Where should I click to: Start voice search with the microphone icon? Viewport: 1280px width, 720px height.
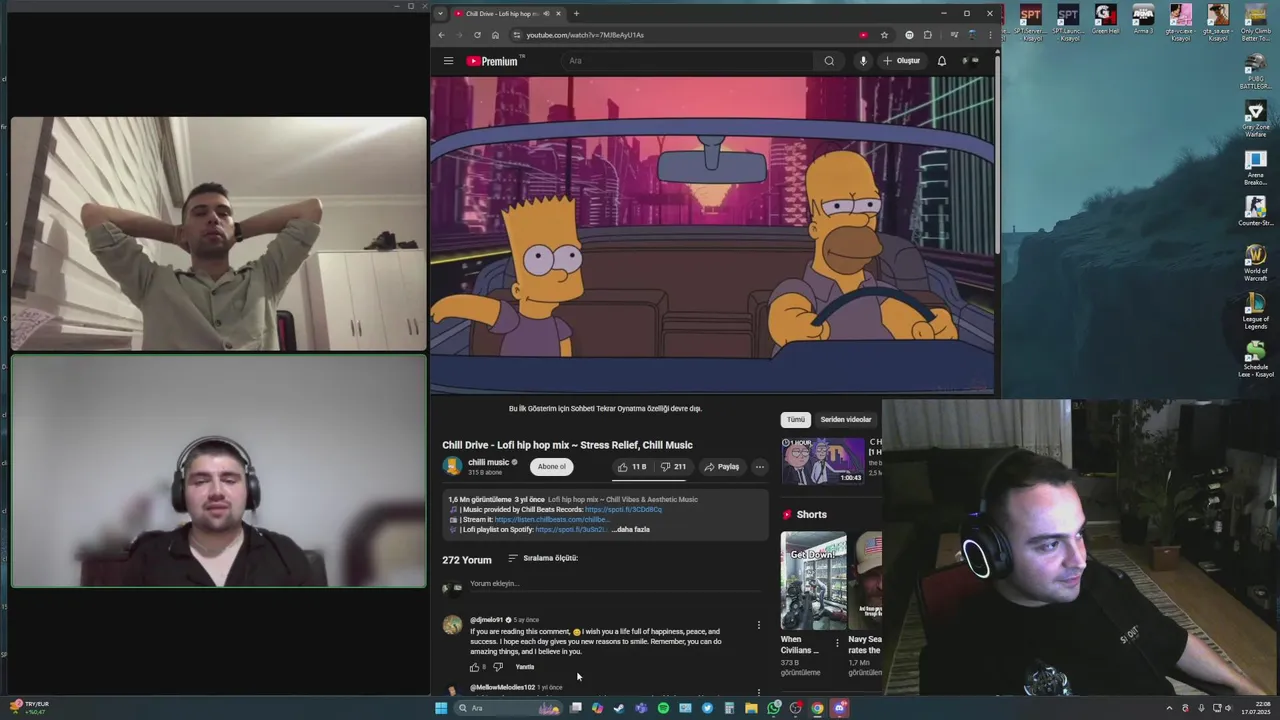(x=863, y=61)
